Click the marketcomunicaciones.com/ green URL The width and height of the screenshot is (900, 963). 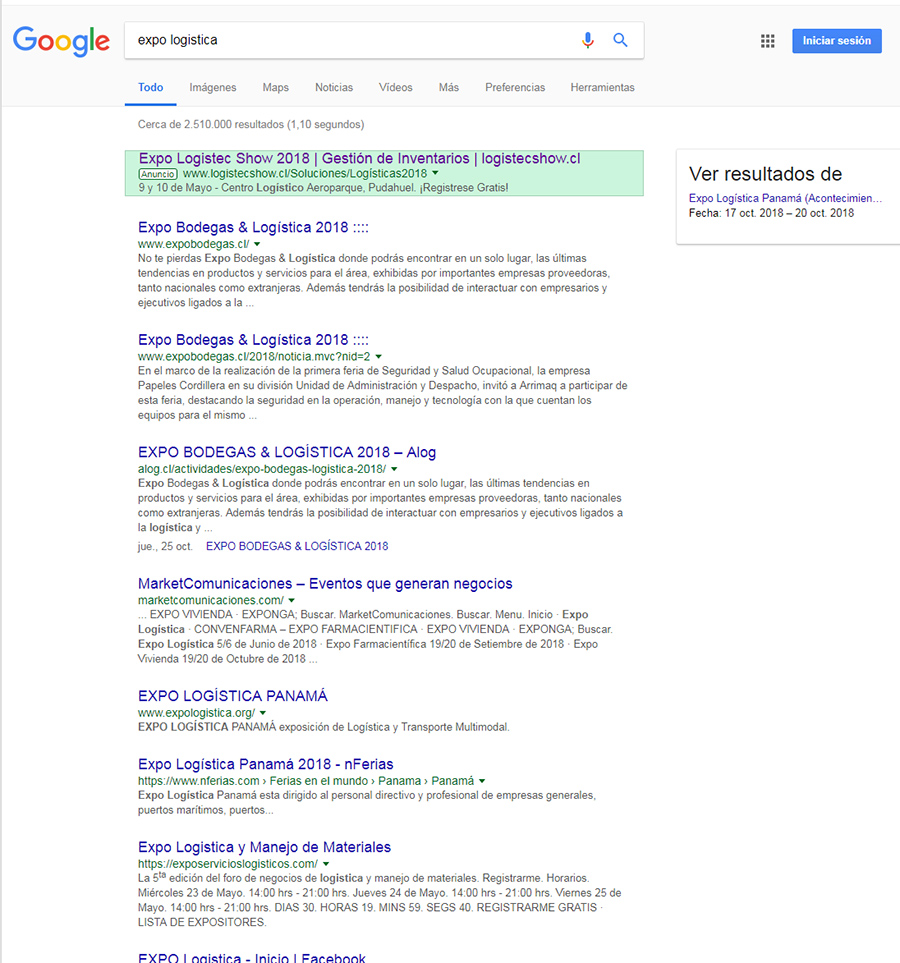(x=211, y=600)
